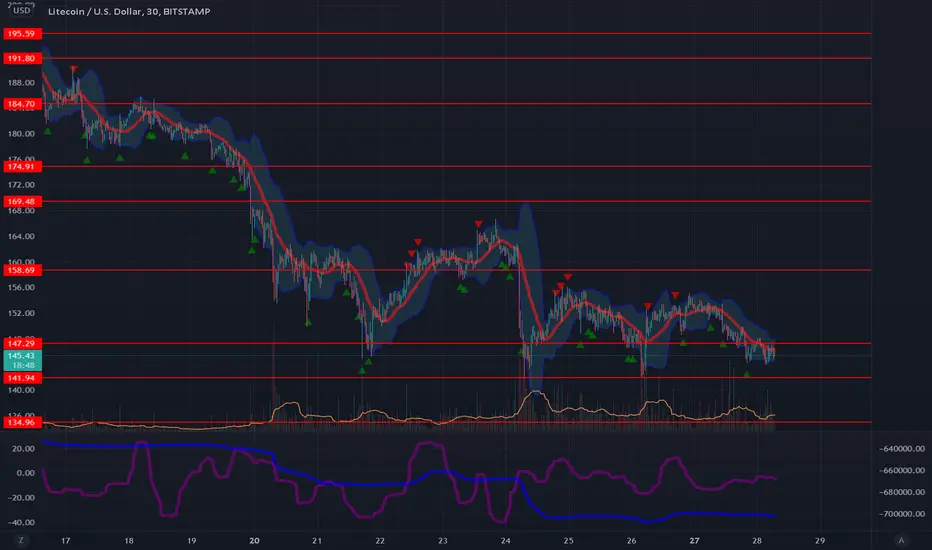Select the 169.48 red price label

(x=23, y=202)
